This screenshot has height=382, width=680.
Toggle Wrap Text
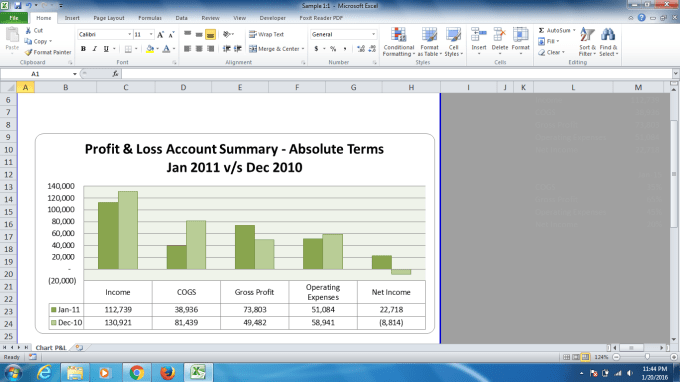266,34
